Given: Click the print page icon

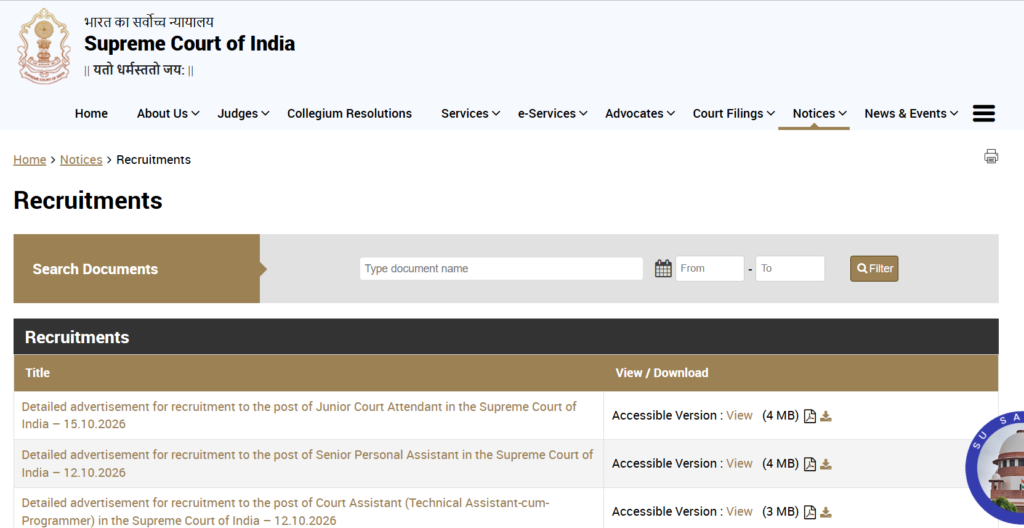Looking at the screenshot, I should point(991,156).
